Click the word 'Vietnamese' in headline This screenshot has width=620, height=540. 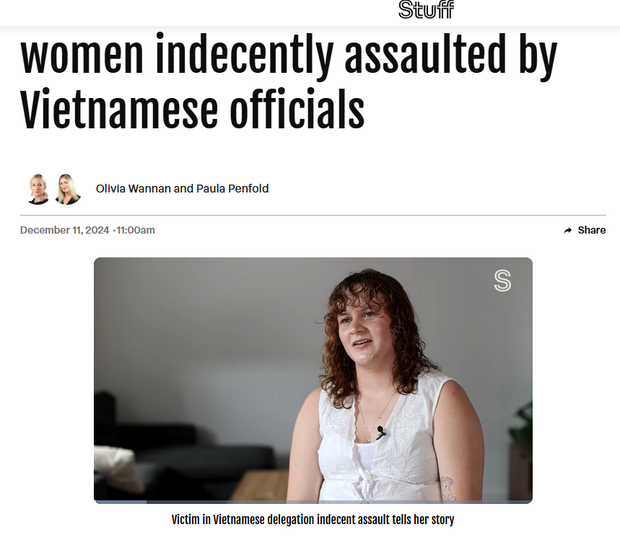click(119, 110)
